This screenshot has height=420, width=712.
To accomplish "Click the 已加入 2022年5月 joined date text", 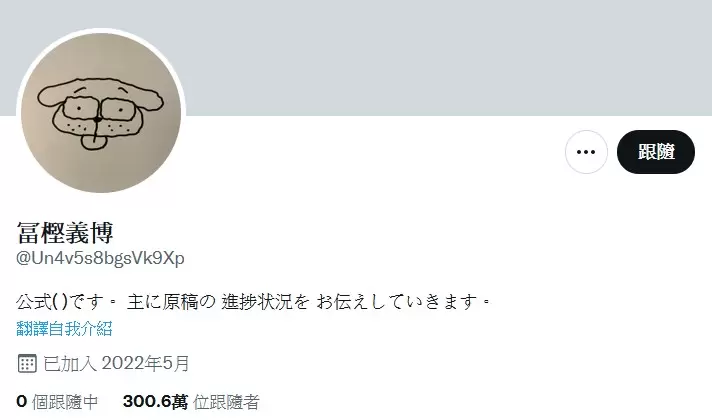I will pyautogui.click(x=116, y=364).
